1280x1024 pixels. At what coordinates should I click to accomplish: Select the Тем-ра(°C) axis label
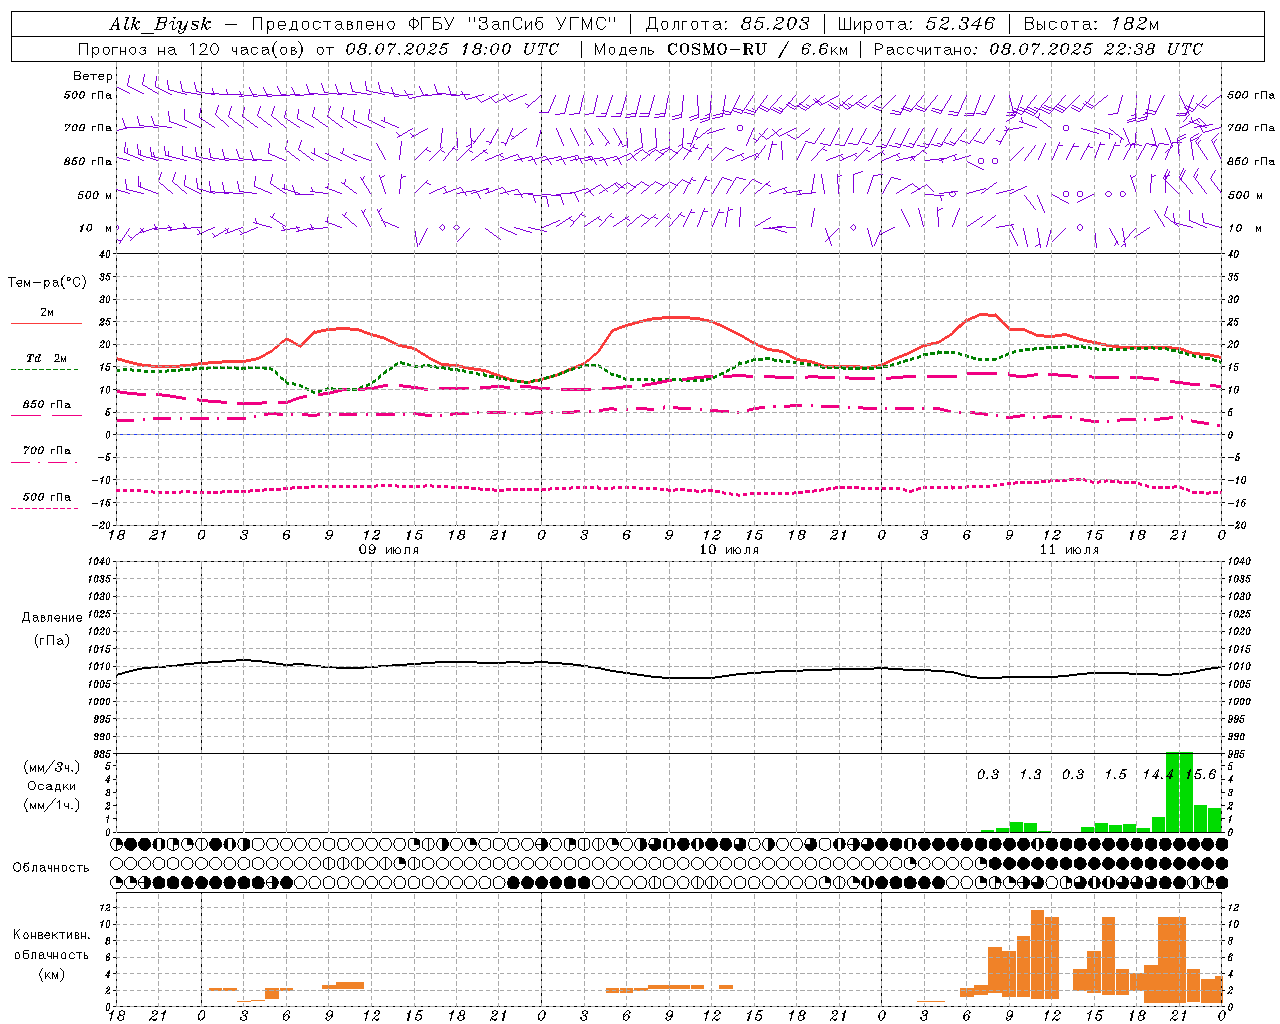tap(47, 283)
